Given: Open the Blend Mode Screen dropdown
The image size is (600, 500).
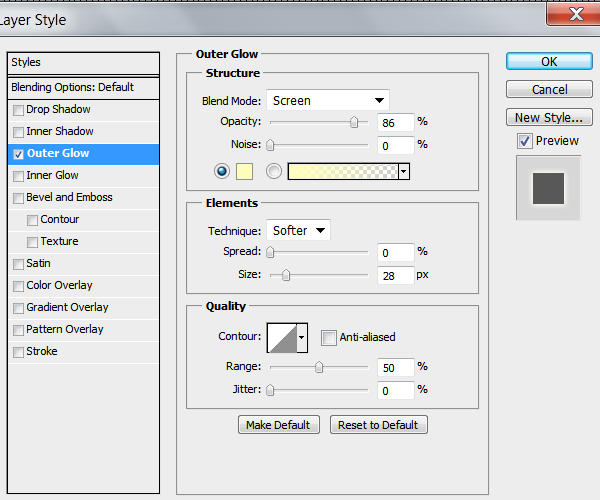Looking at the screenshot, I should point(328,100).
